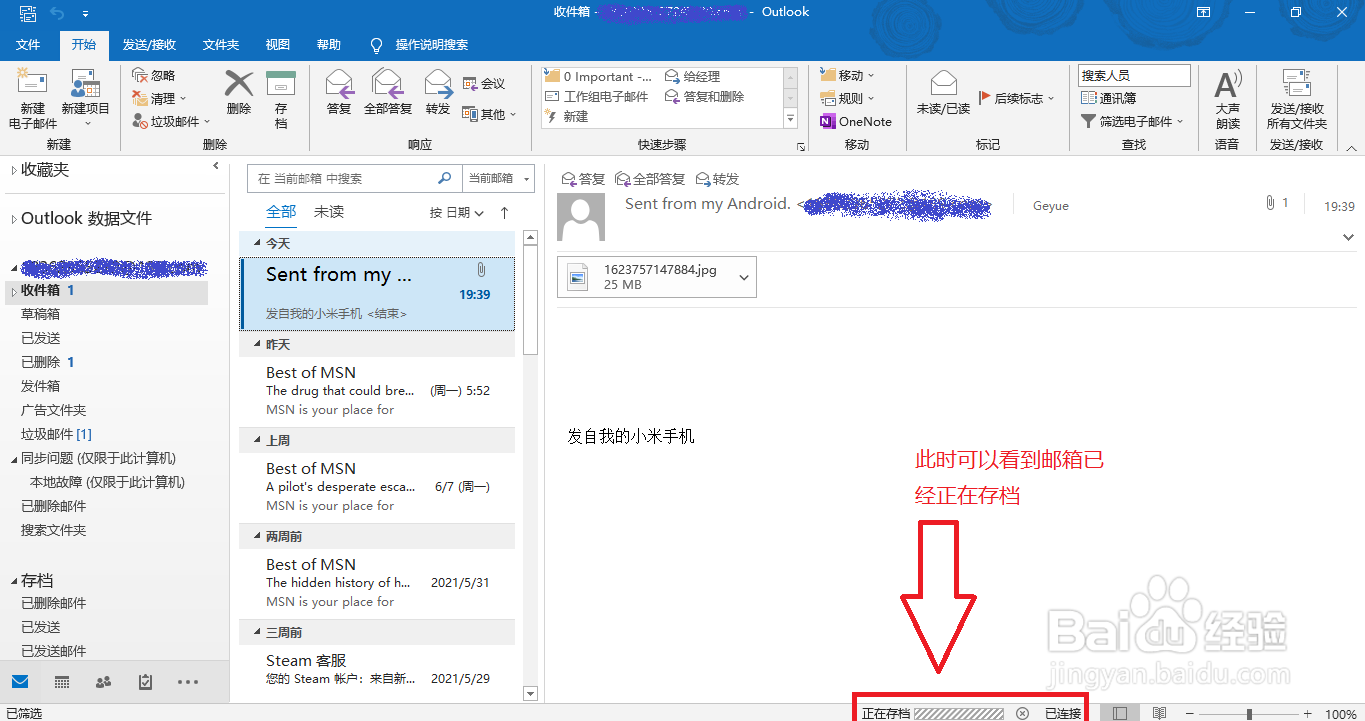This screenshot has width=1365, height=721.
Task: Open the 文件 tab
Action: pos(29,45)
